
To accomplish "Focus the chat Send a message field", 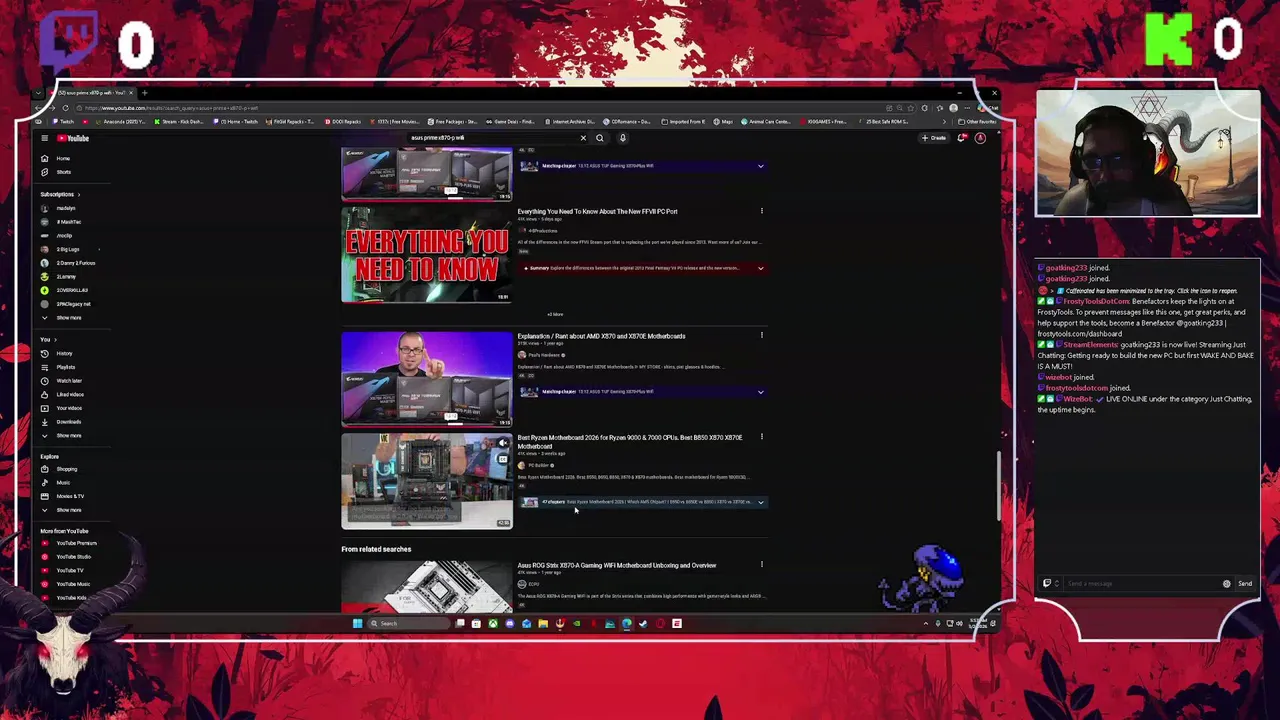I will click(x=1140, y=583).
